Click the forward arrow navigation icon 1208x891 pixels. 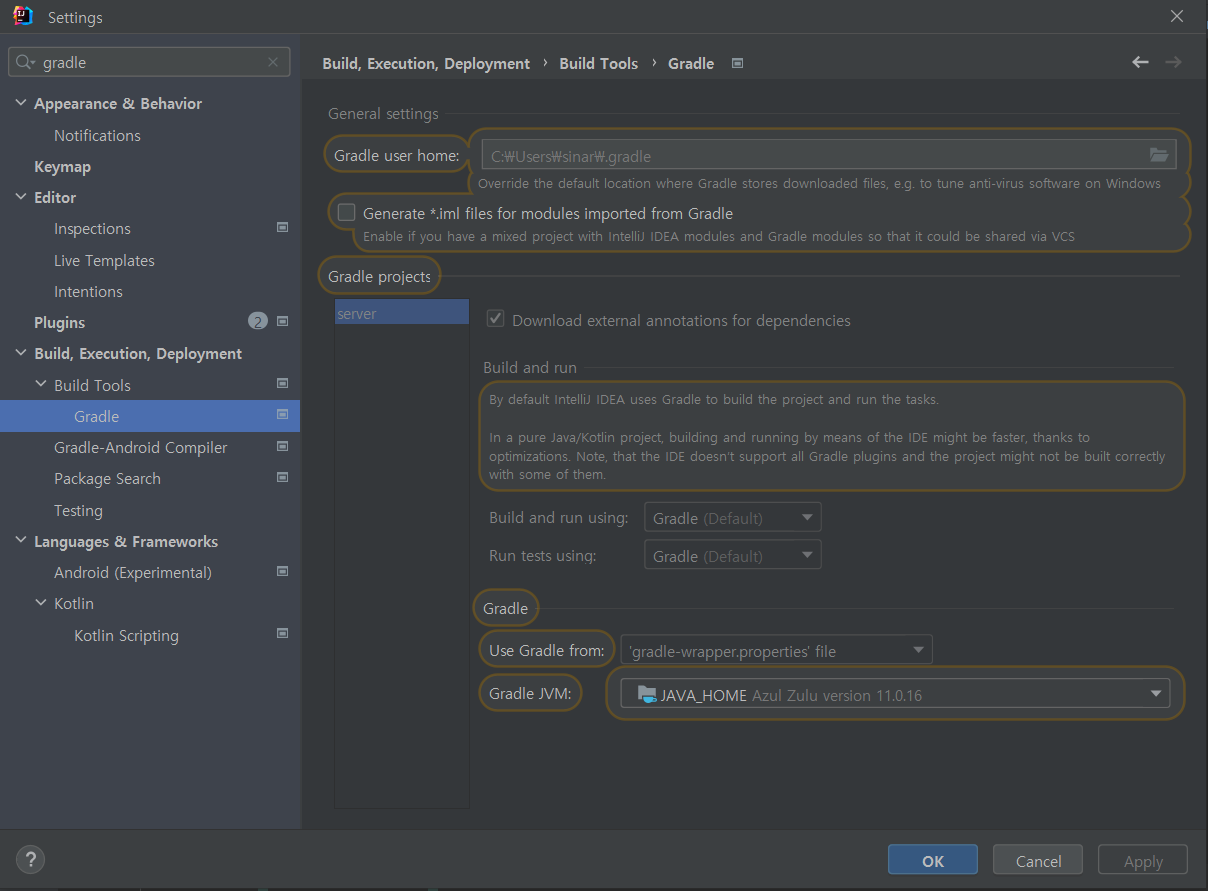click(x=1173, y=62)
